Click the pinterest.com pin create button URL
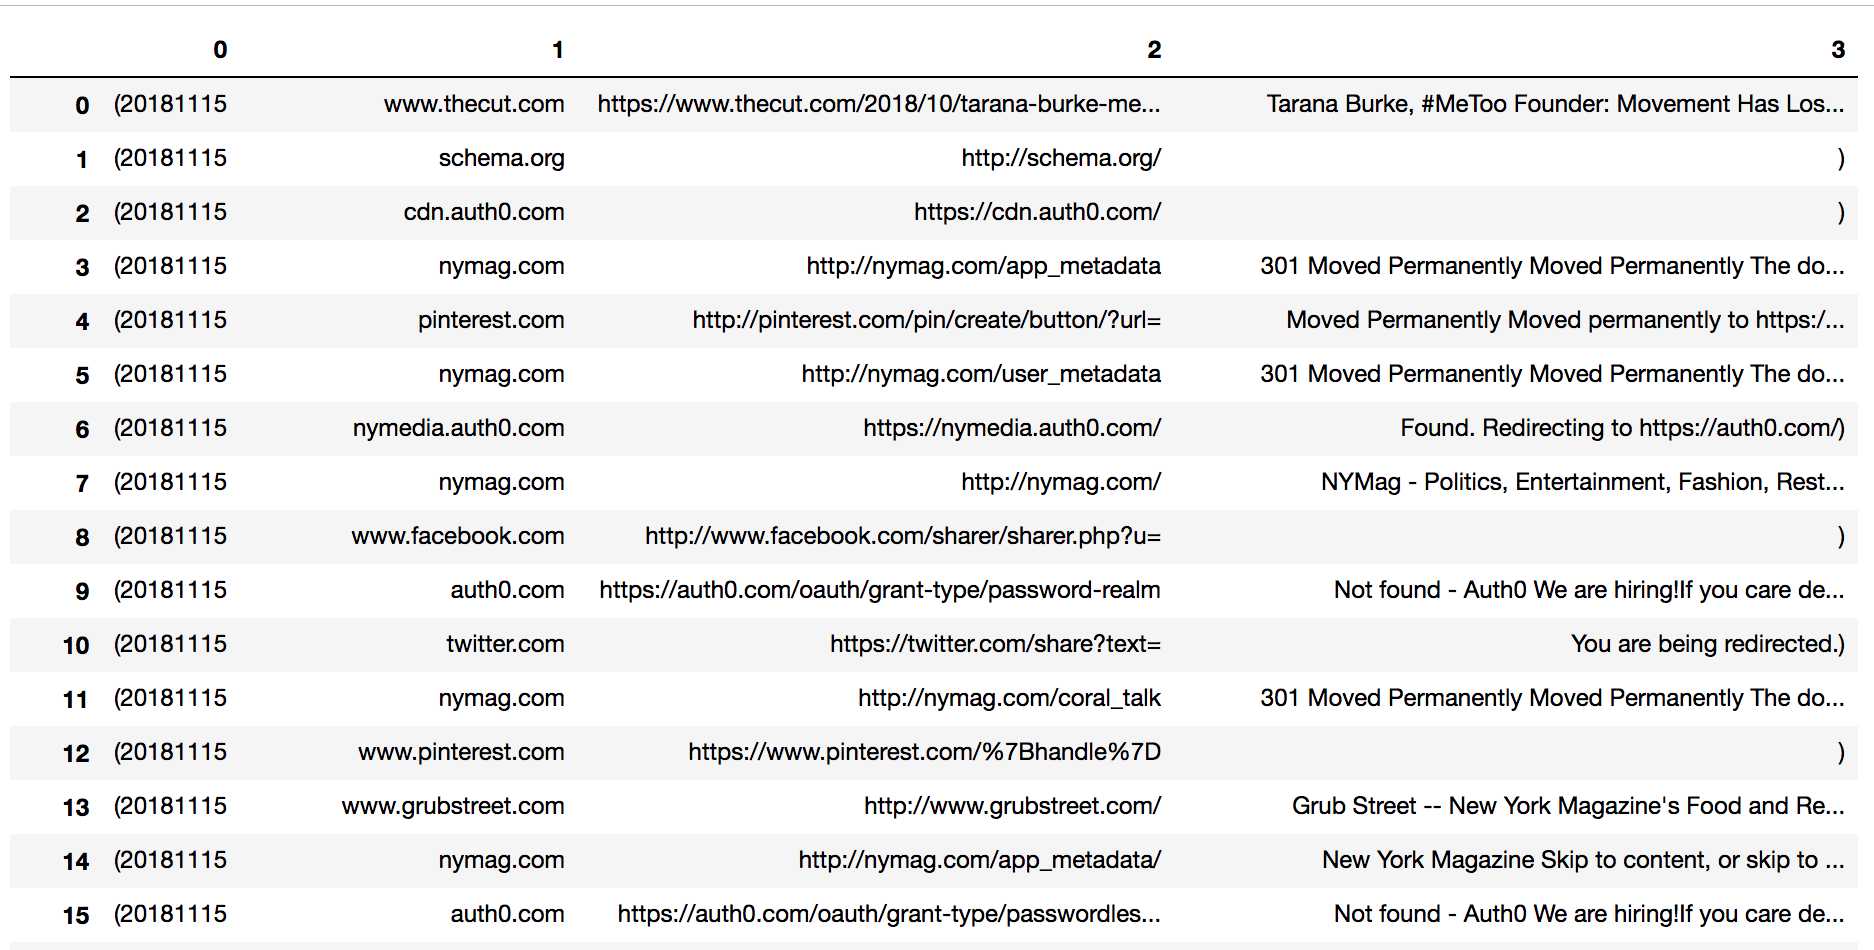Screen dimensions: 1874x950 (926, 320)
